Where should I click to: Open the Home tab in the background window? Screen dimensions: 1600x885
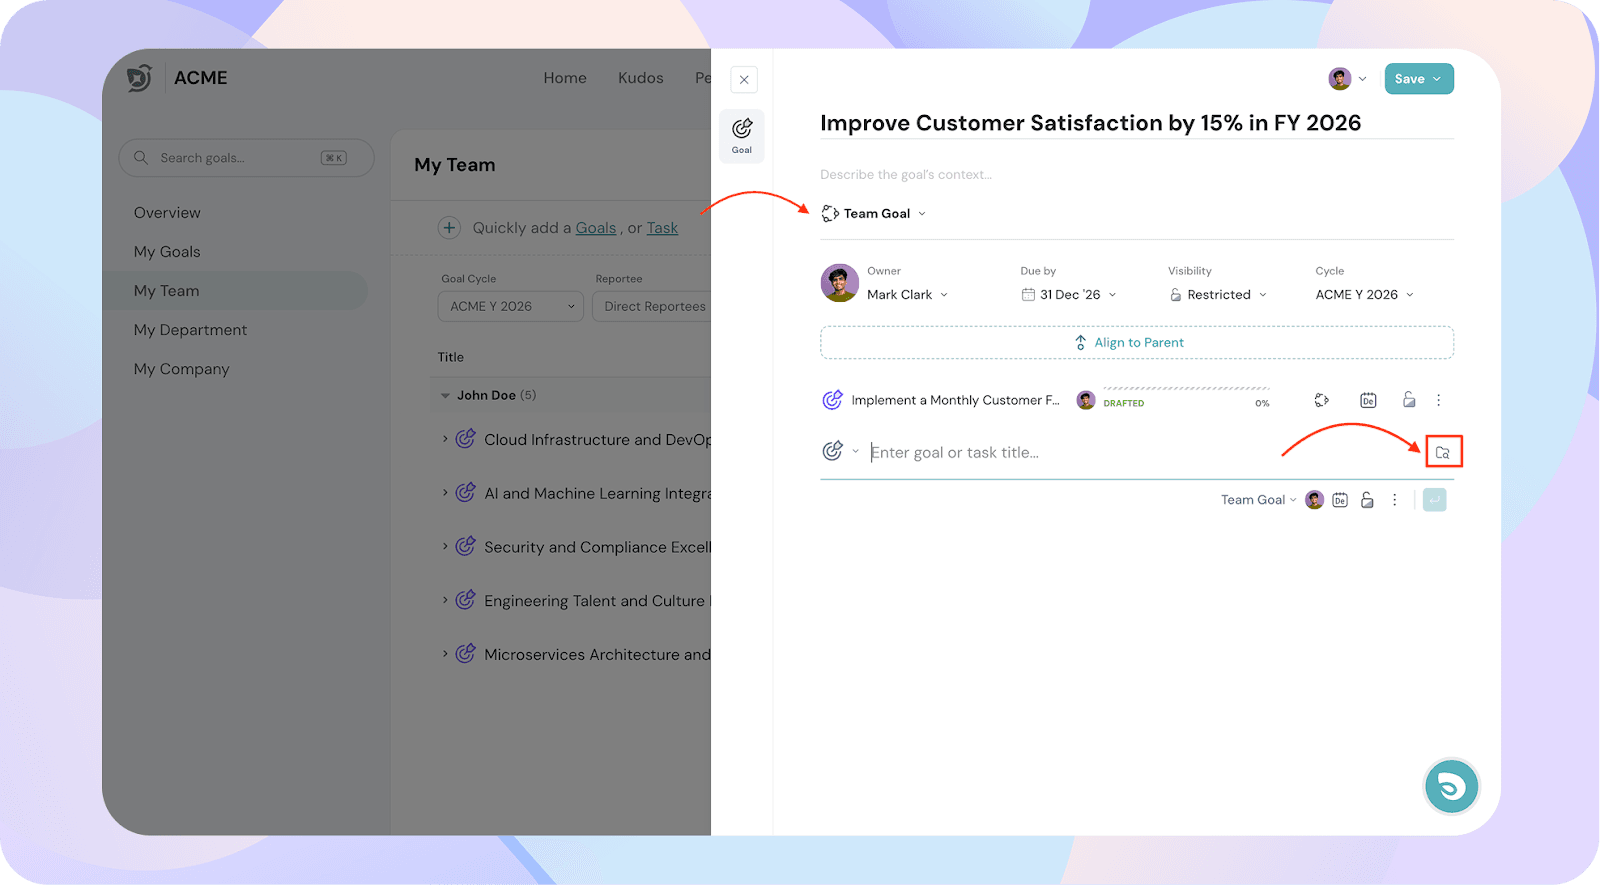[x=565, y=78]
